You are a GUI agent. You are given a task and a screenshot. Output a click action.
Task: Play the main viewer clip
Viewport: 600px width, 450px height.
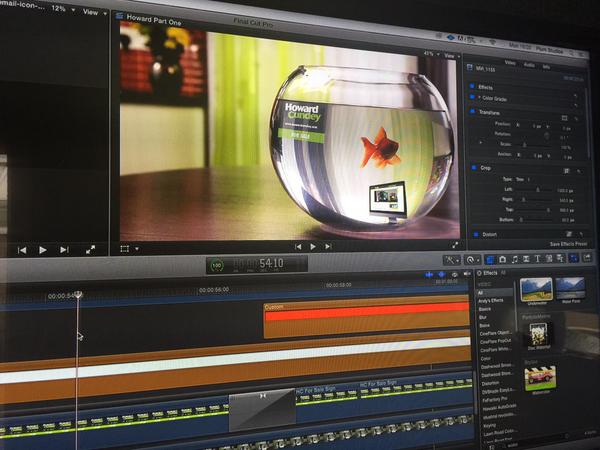pos(313,247)
